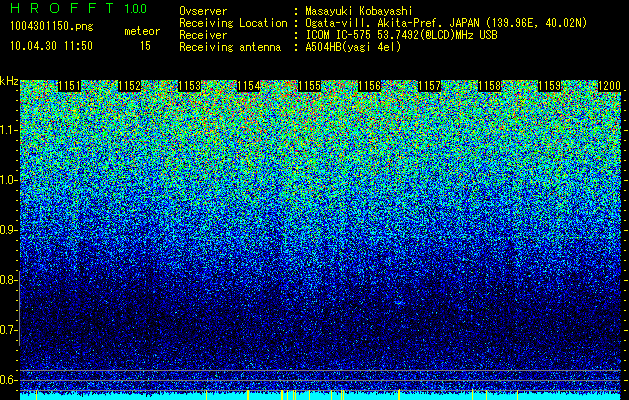This screenshot has width=629, height=400.
Task: Click the 1159 time marker
Action: (x=550, y=86)
